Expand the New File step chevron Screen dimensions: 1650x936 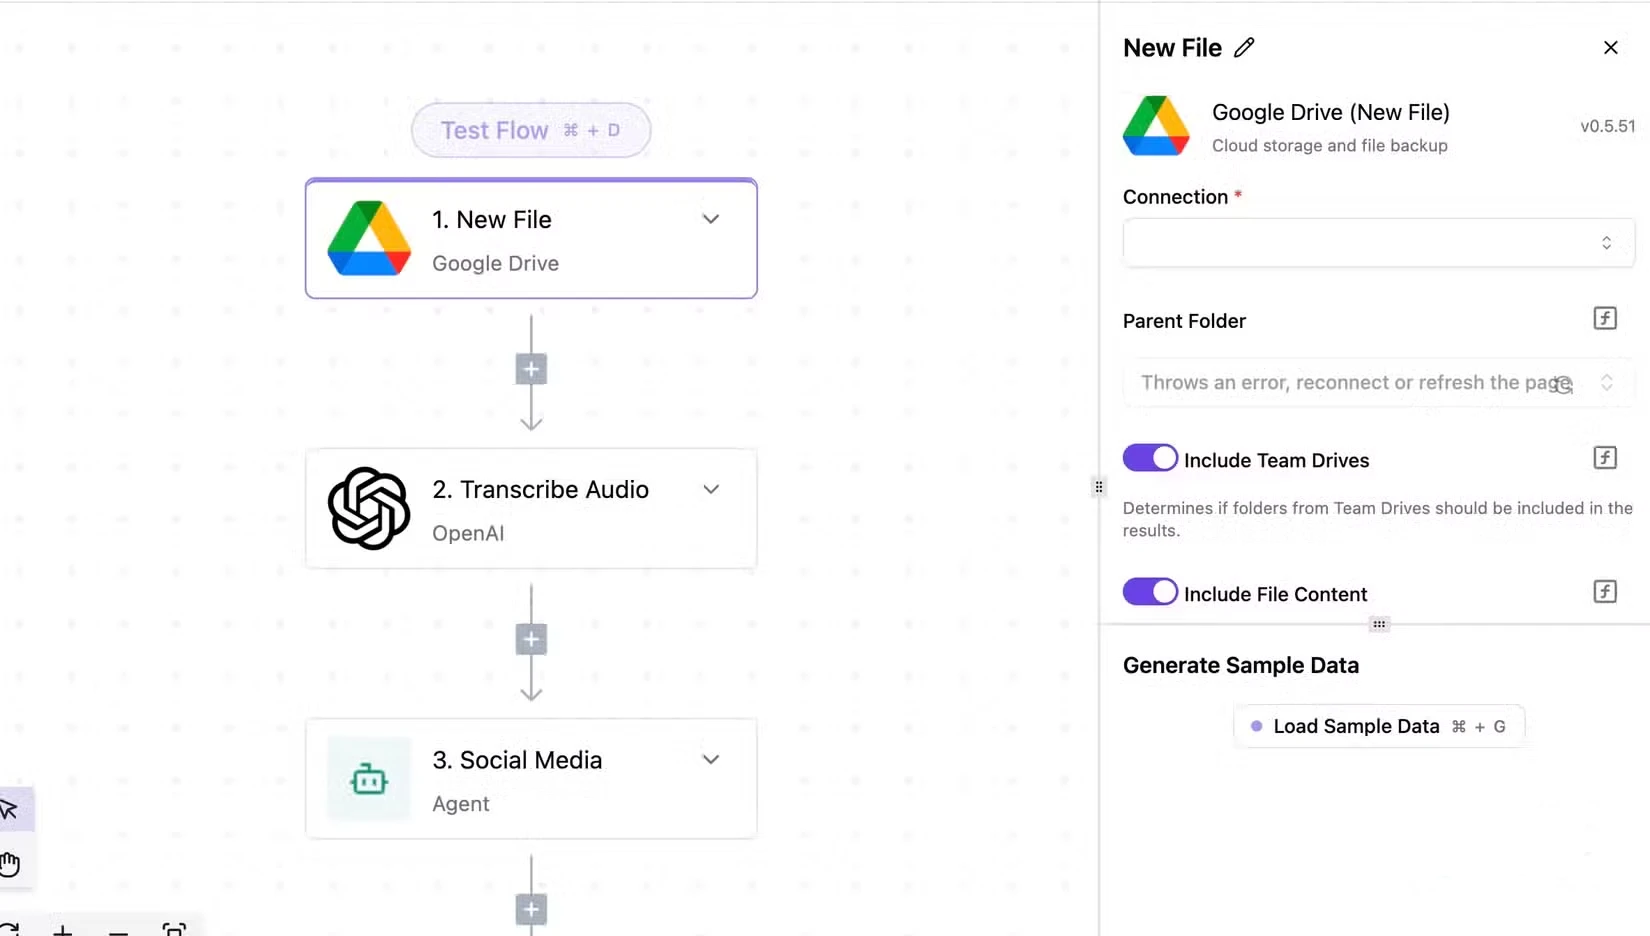(711, 219)
